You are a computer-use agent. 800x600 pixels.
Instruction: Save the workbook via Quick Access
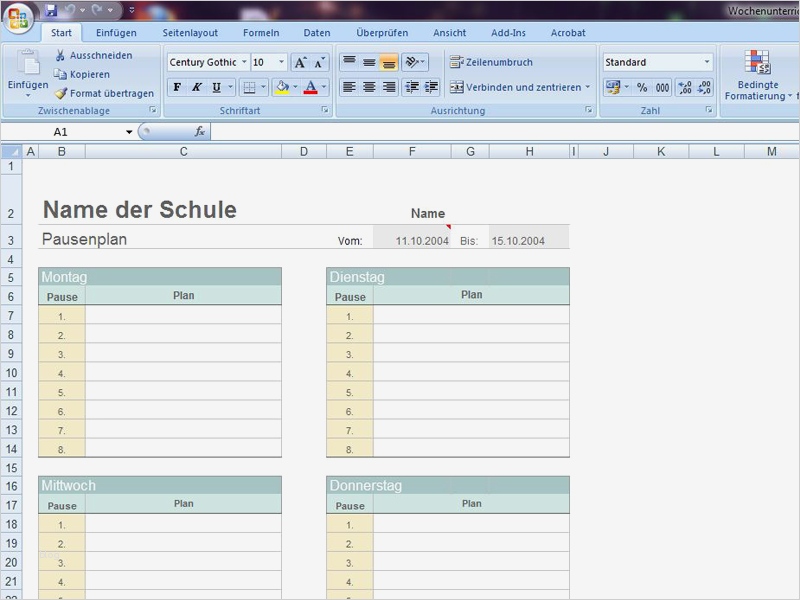coord(51,10)
